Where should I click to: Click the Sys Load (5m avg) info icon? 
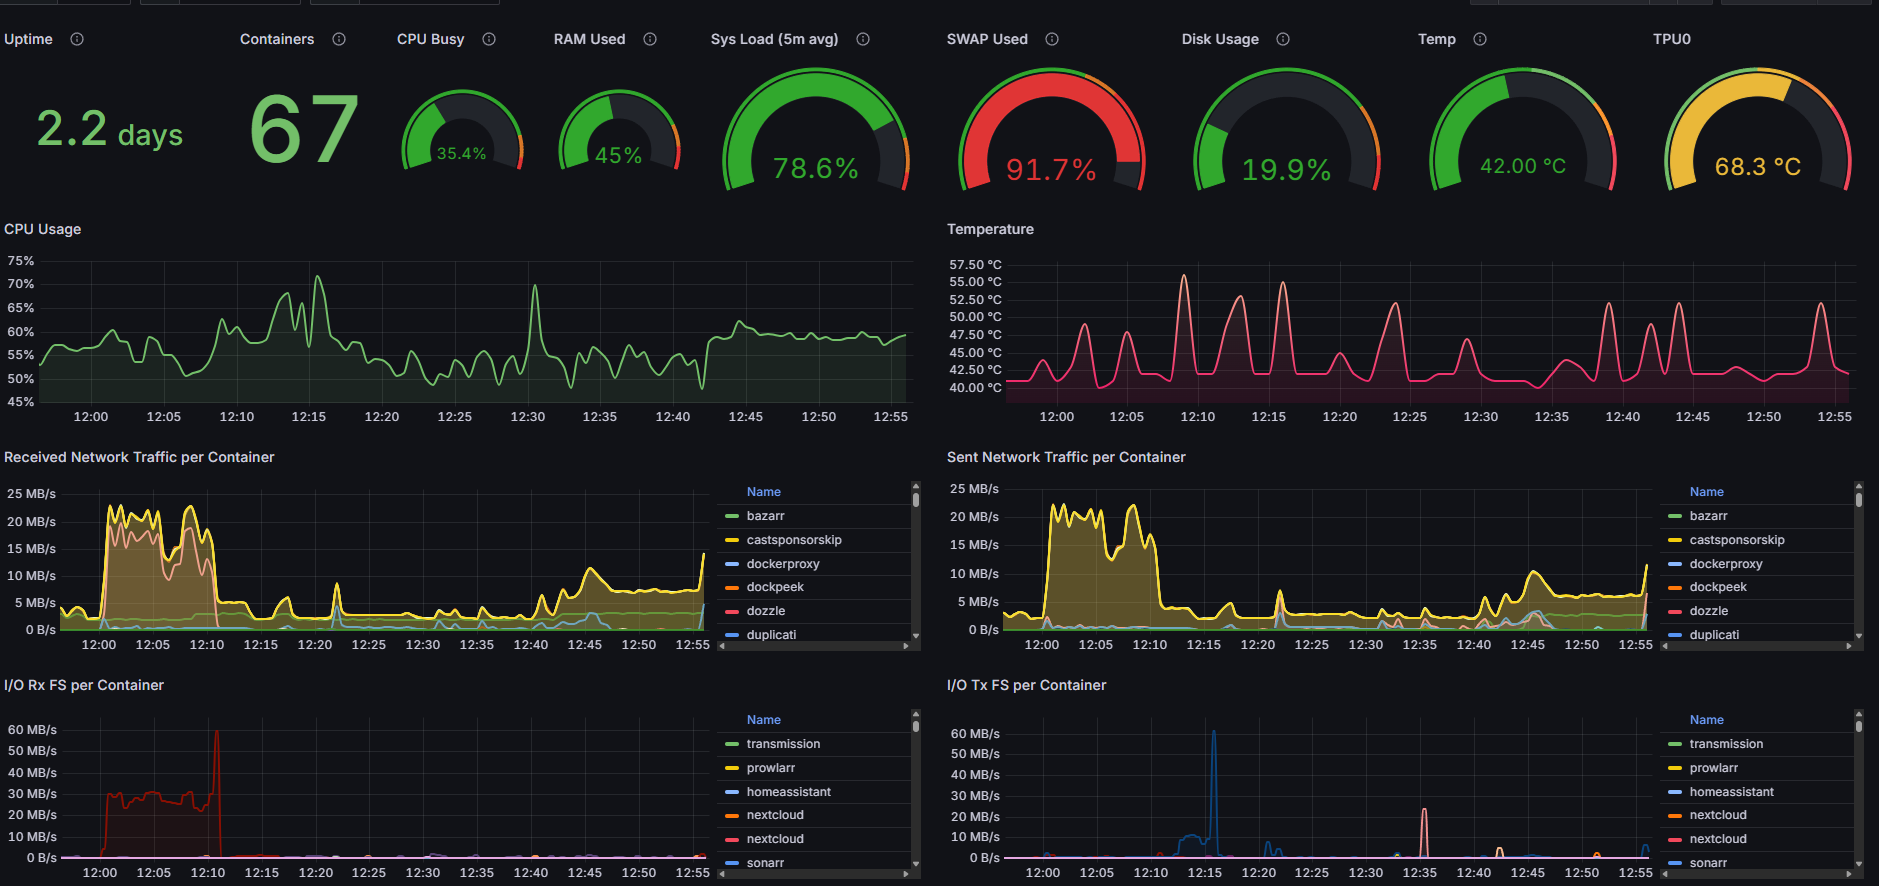click(x=863, y=39)
